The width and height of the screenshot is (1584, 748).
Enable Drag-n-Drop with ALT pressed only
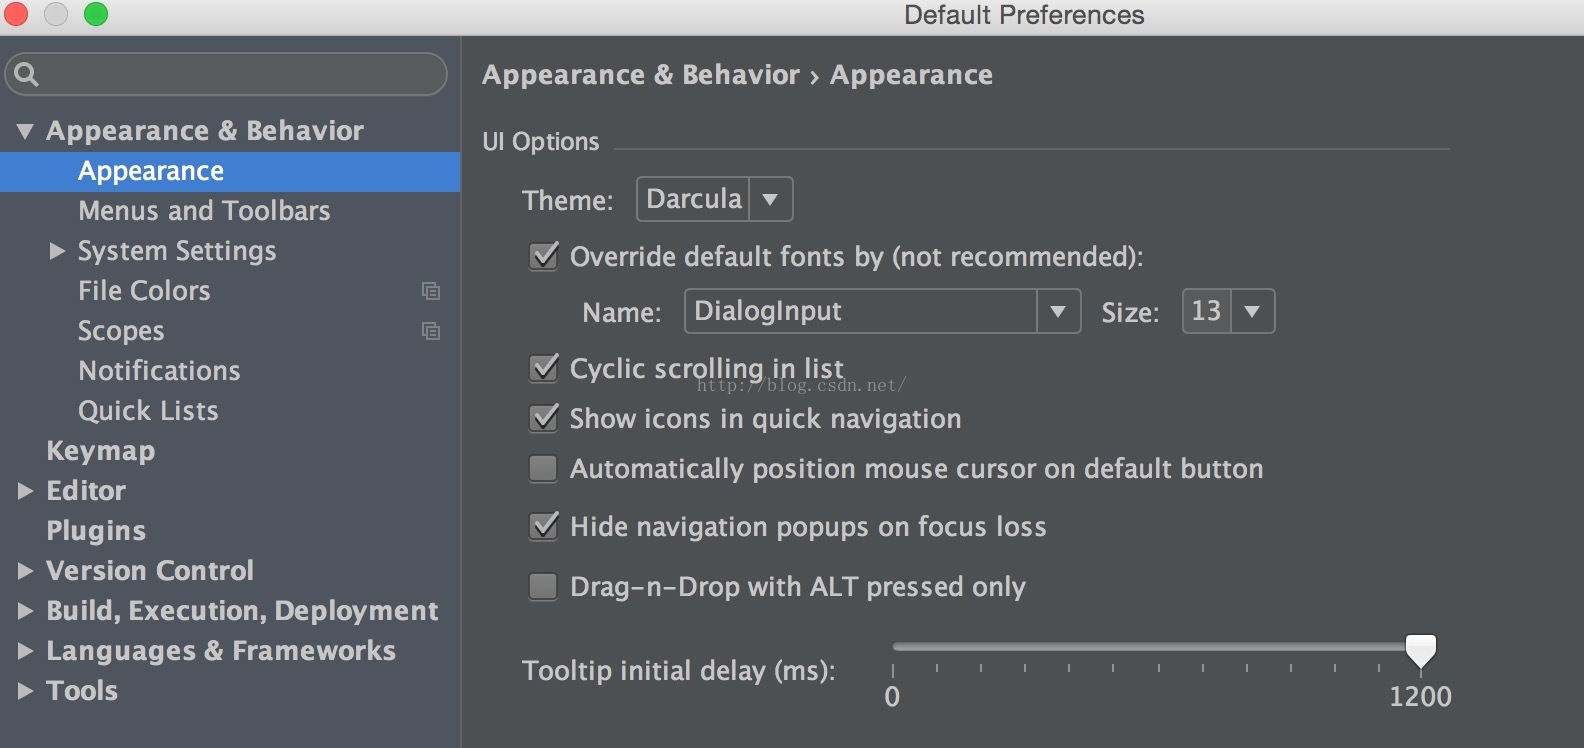point(543,586)
